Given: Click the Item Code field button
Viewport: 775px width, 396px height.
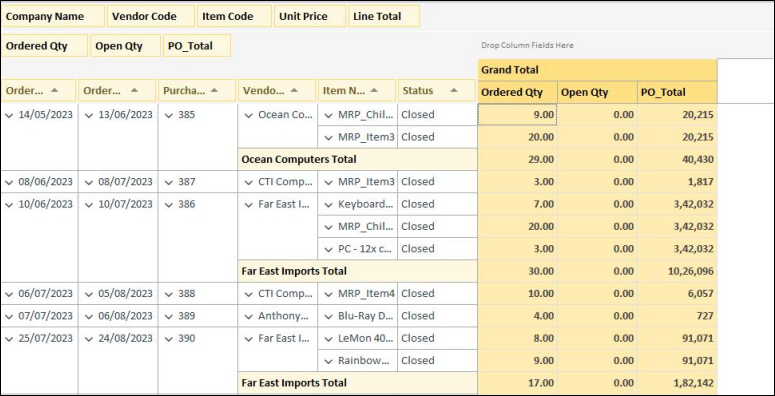Looking at the screenshot, I should click(x=234, y=16).
